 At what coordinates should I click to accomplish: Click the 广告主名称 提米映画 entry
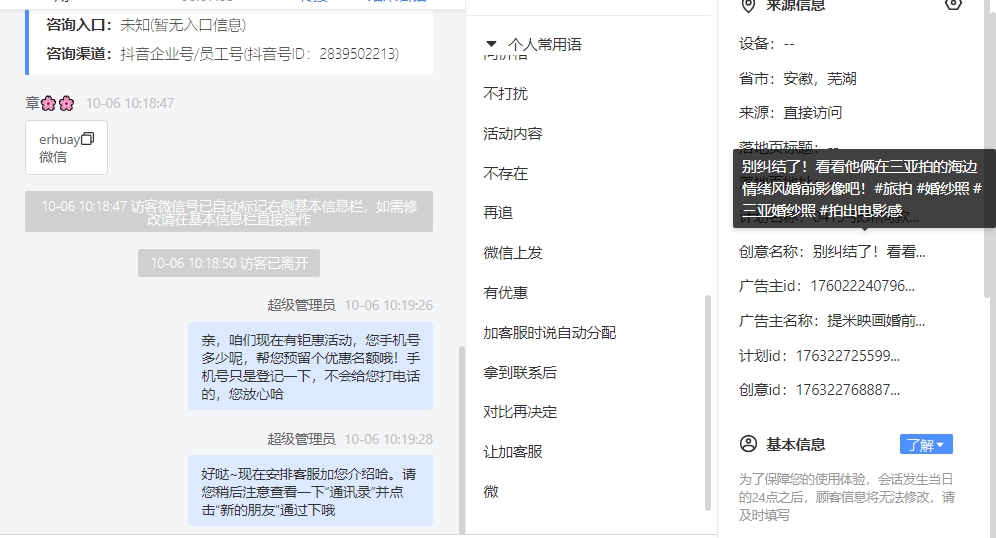(x=832, y=321)
